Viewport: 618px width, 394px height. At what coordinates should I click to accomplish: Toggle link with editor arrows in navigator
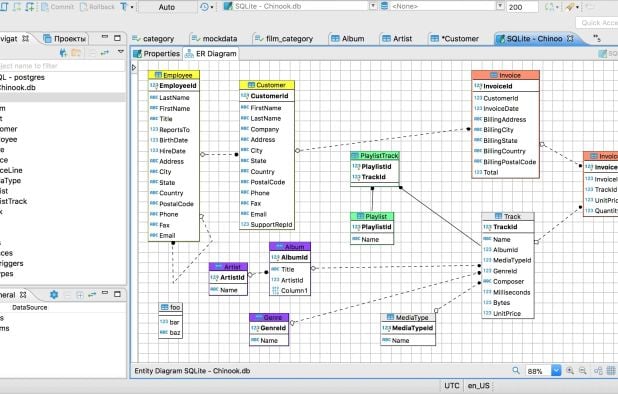(x=104, y=52)
